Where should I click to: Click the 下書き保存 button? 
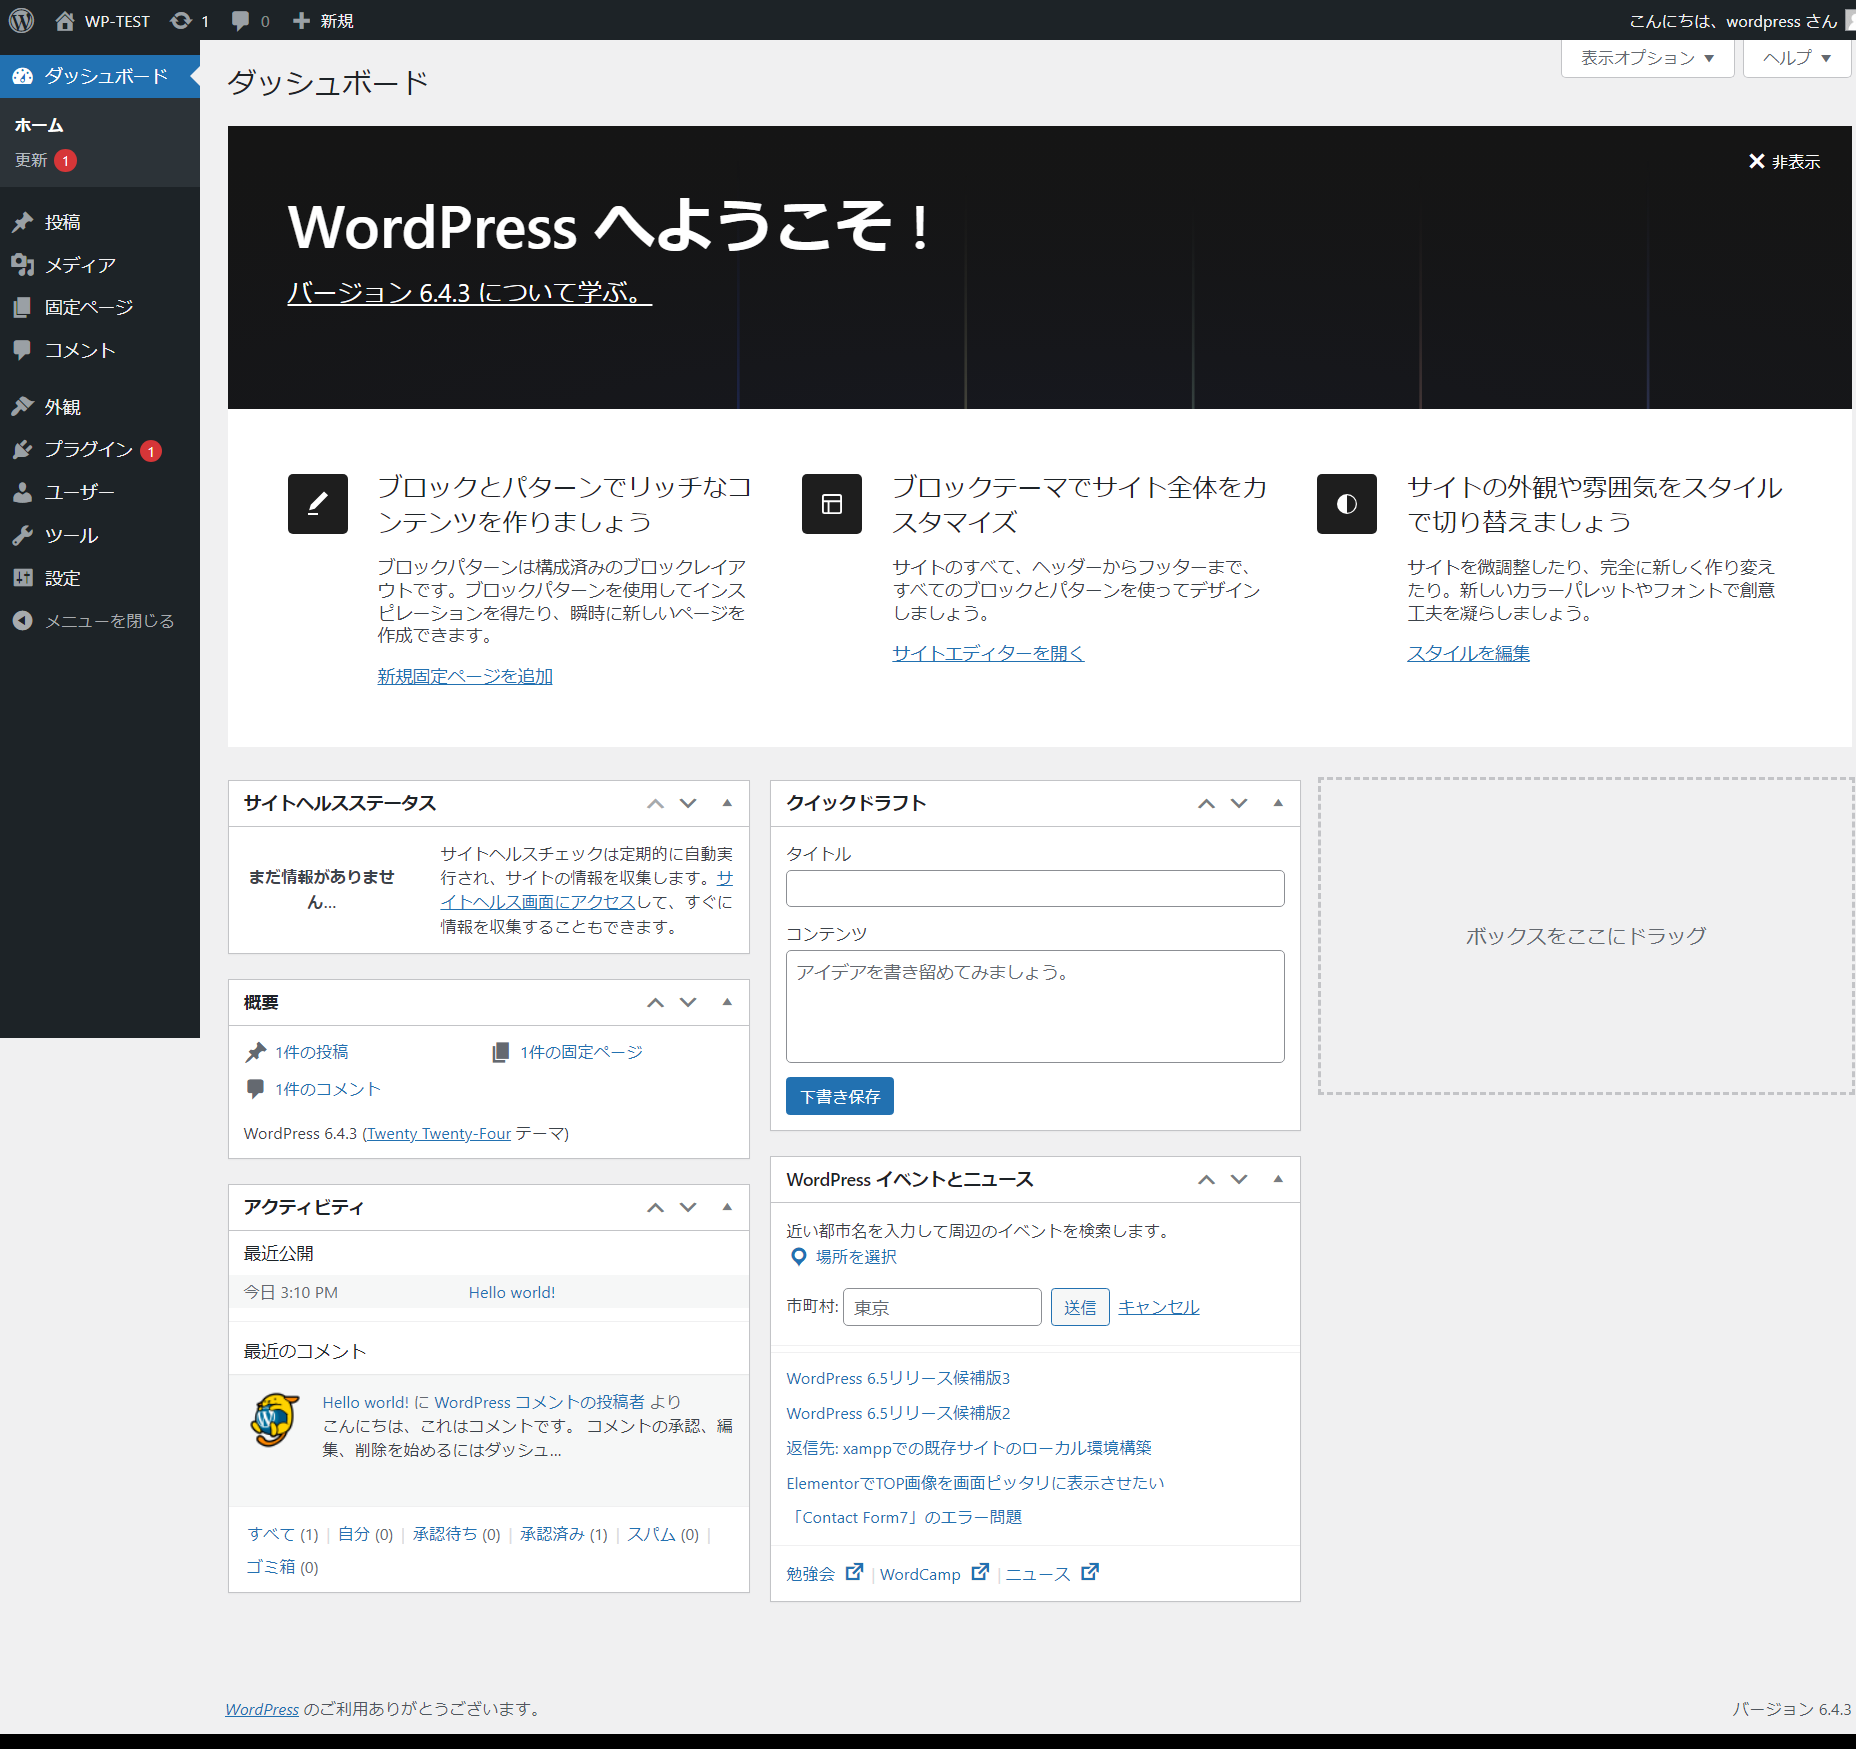pyautogui.click(x=839, y=1096)
